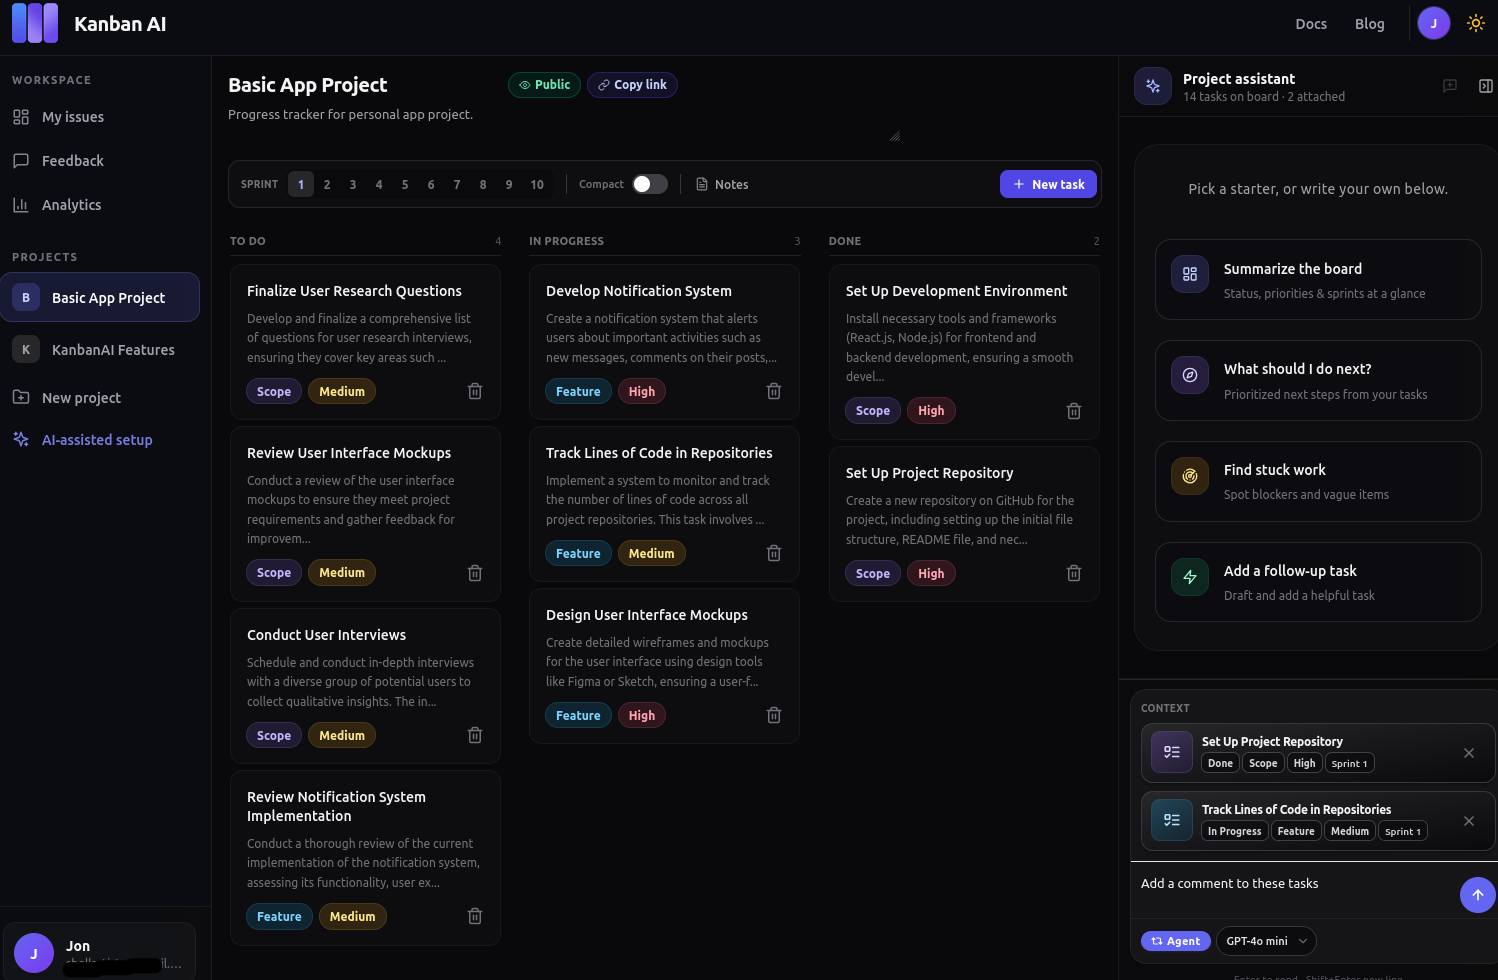Click the Analytics chart icon

[x=21, y=205]
